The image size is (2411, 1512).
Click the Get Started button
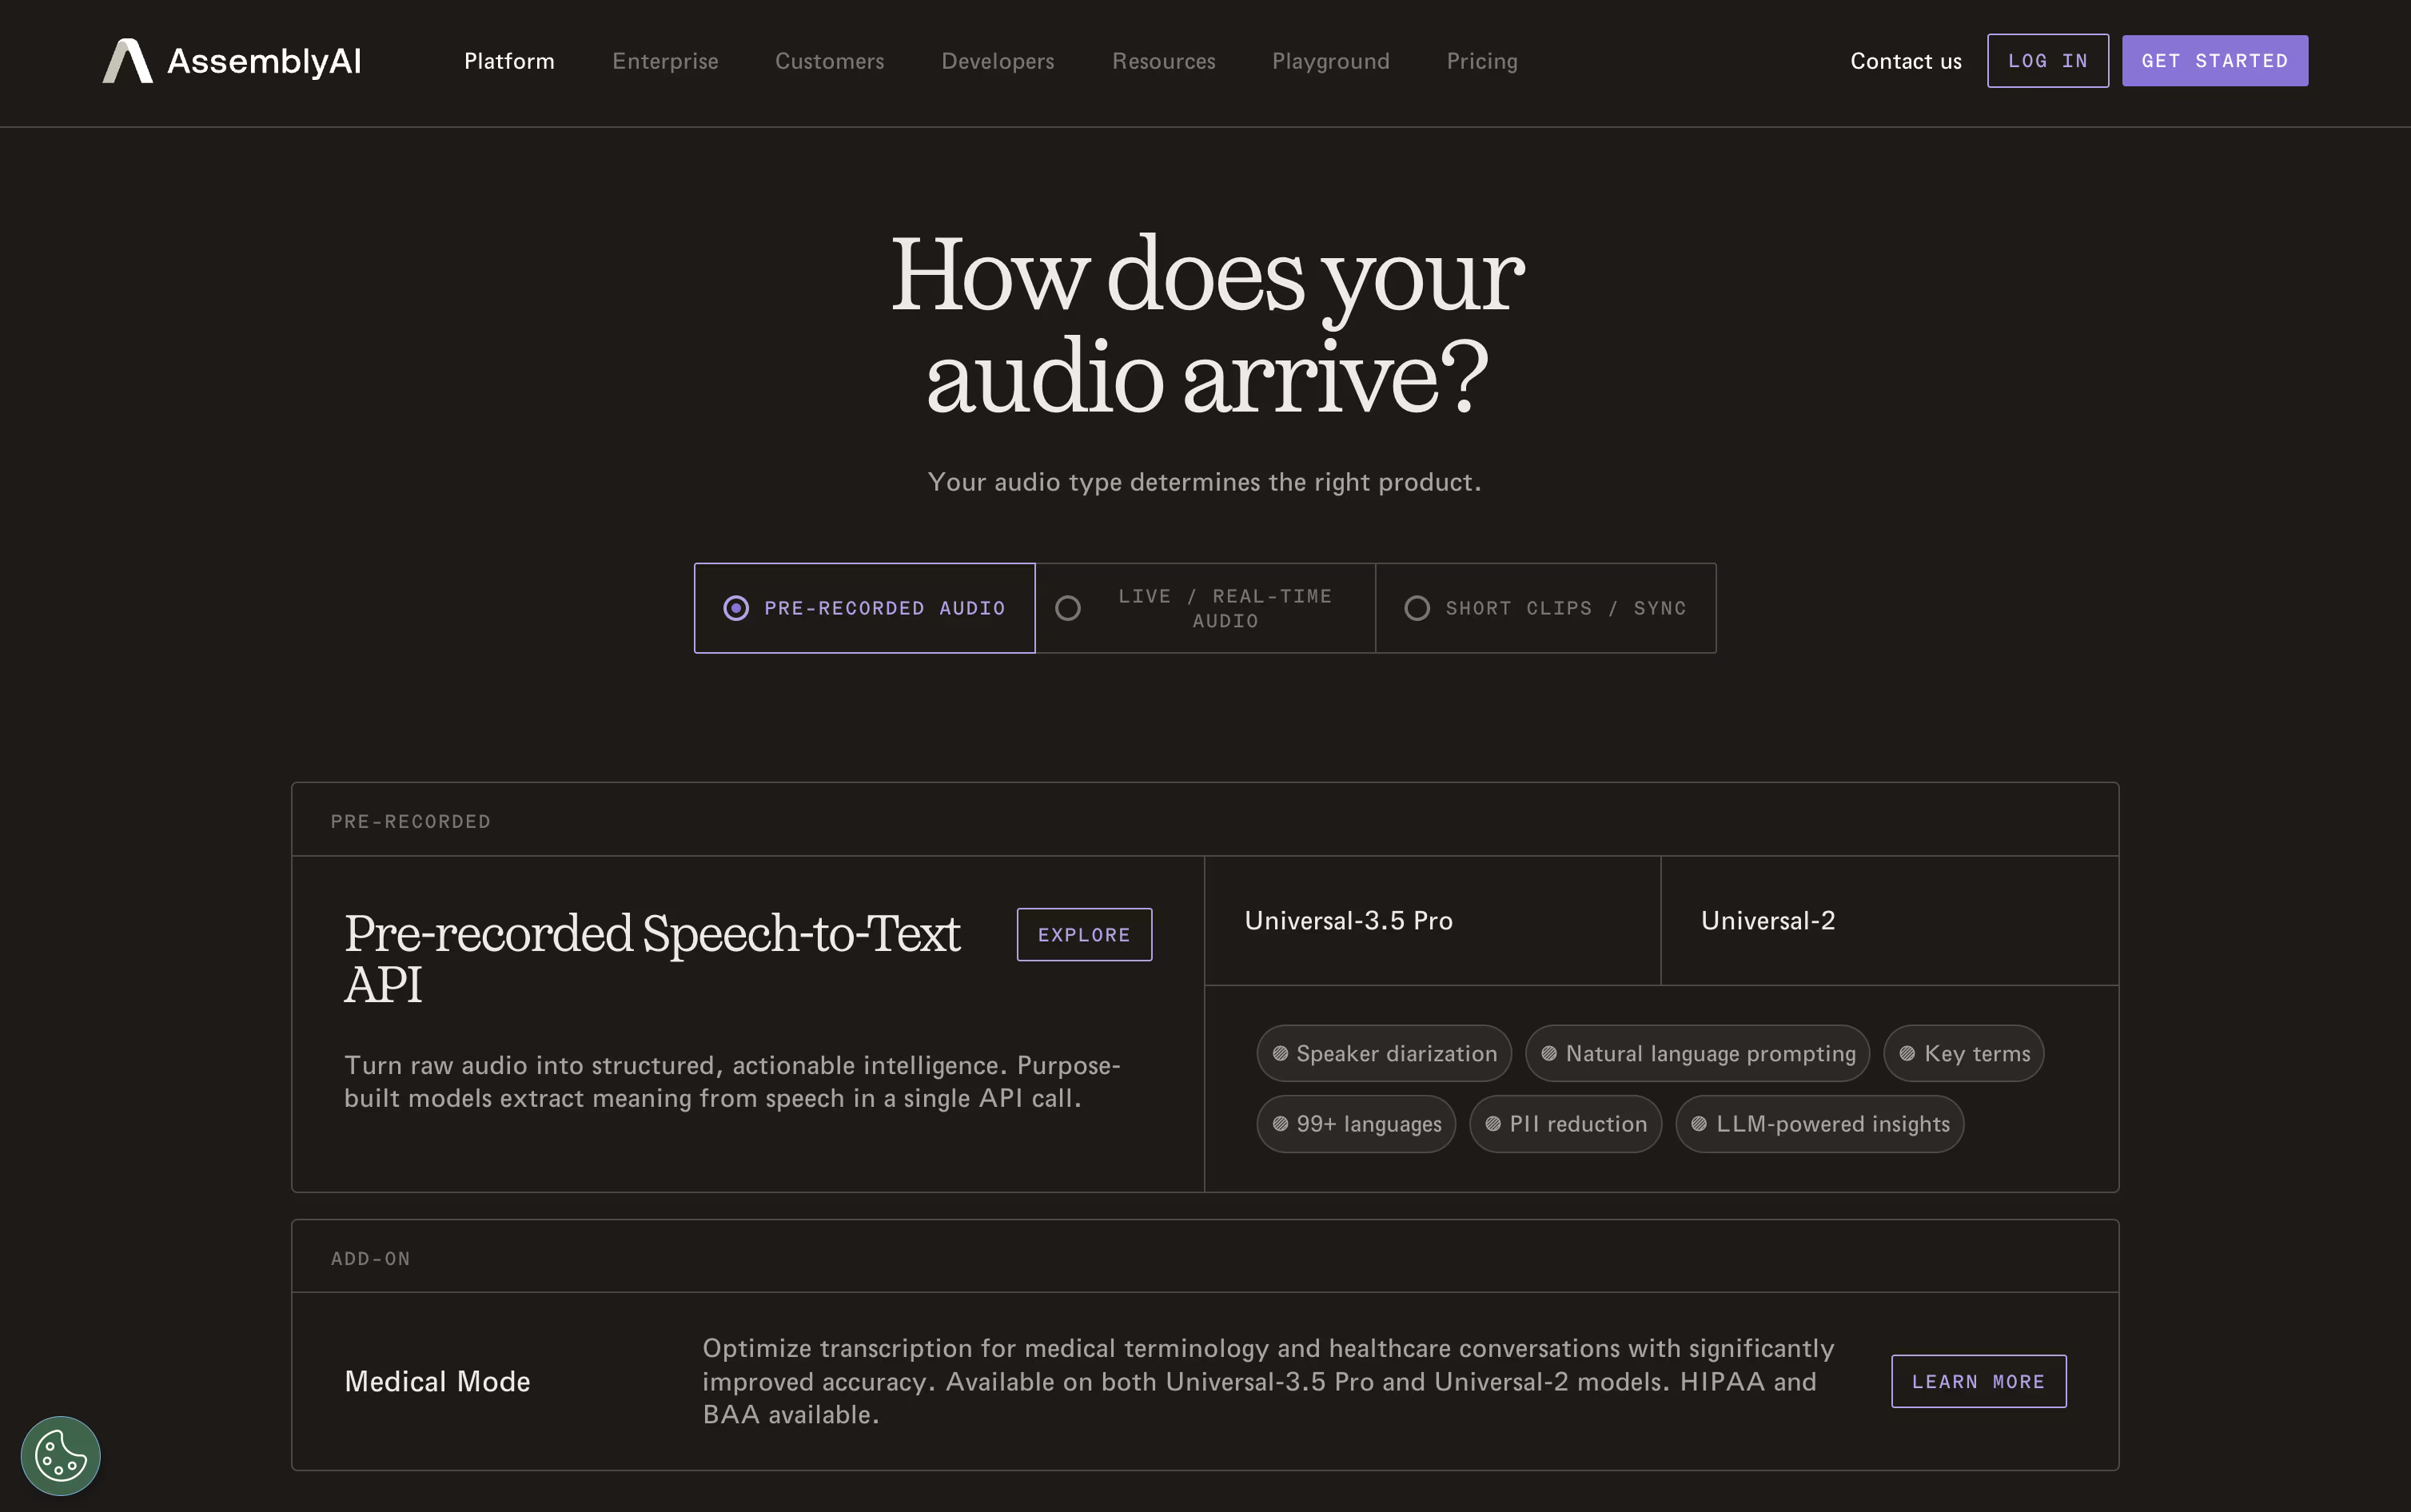(x=2215, y=61)
